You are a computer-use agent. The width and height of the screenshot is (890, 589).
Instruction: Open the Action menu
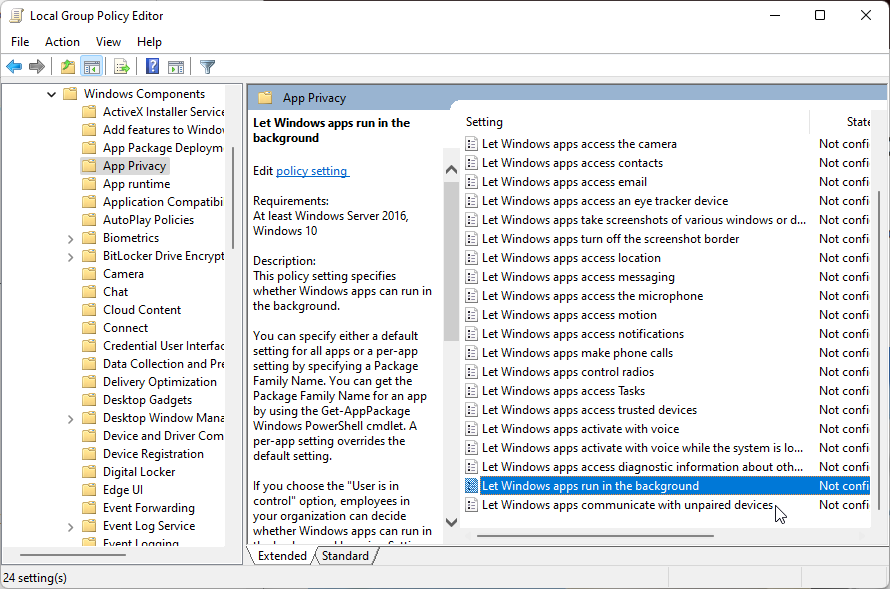[x=62, y=41]
